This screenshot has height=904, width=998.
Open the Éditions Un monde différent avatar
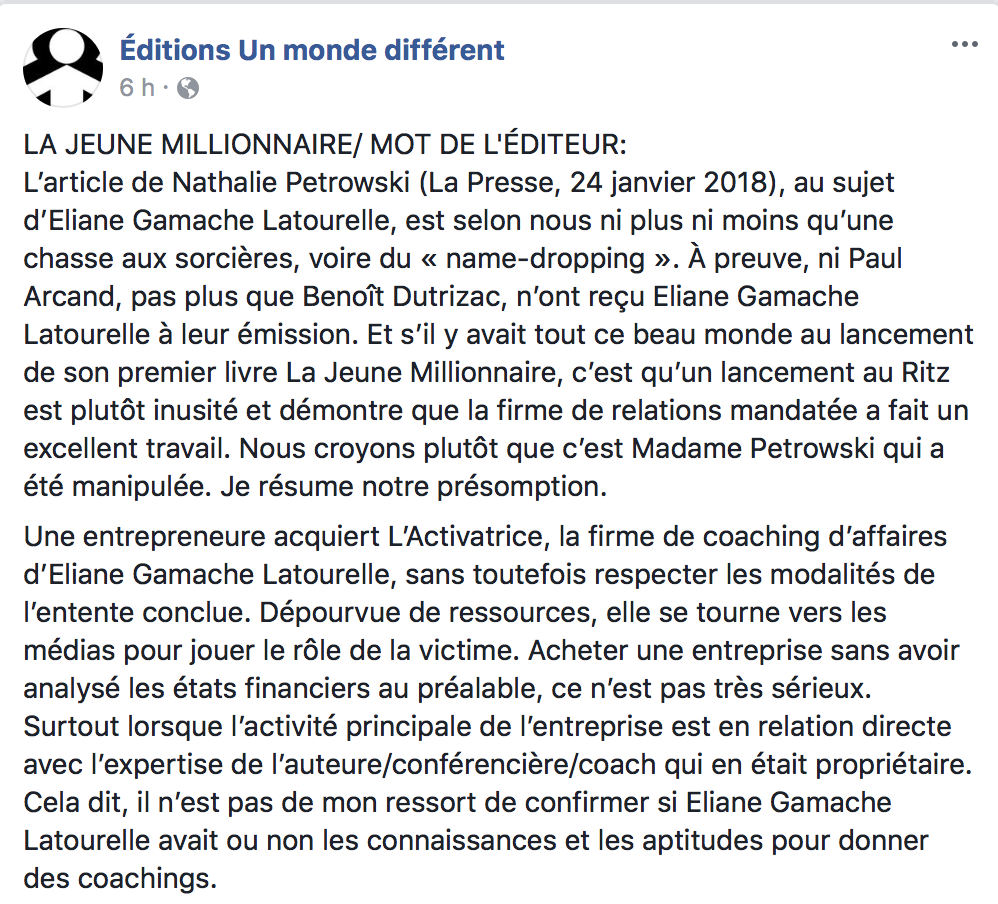pyautogui.click(x=63, y=67)
